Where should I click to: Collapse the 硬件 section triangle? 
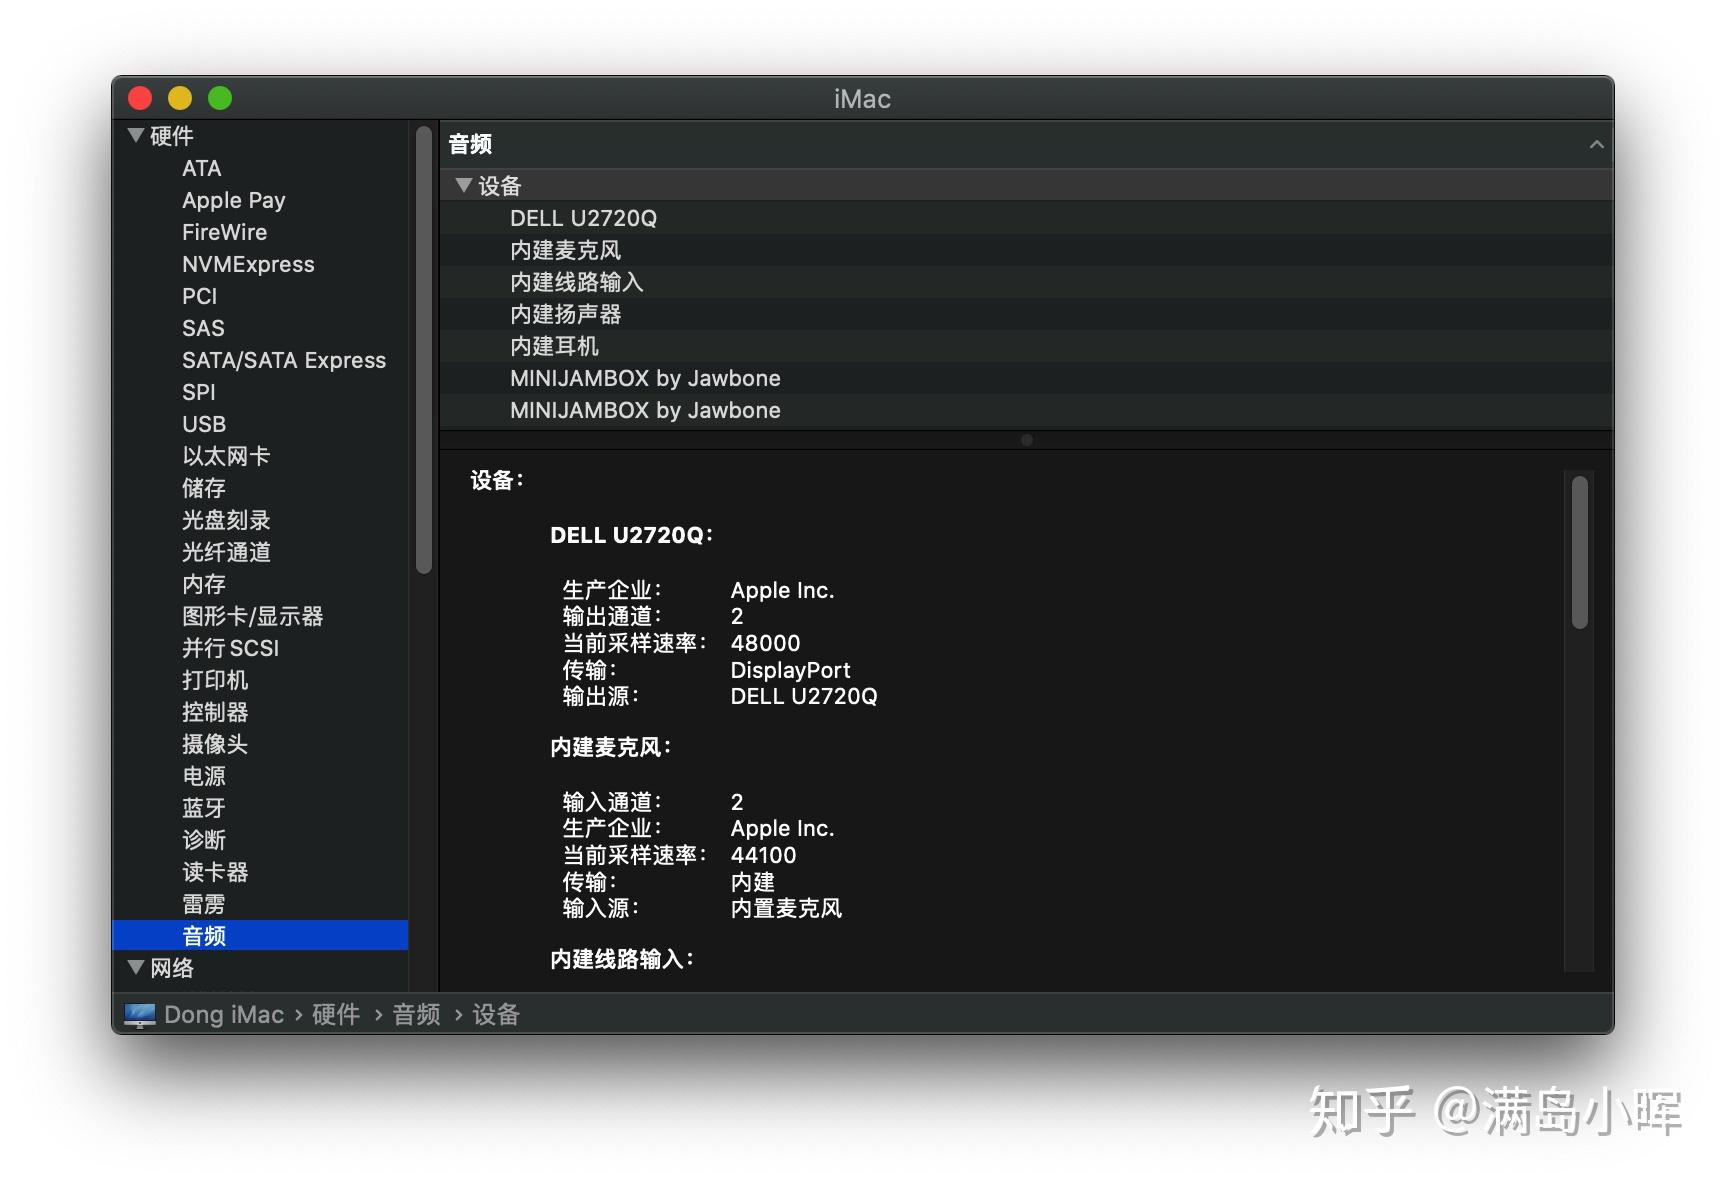pos(137,135)
